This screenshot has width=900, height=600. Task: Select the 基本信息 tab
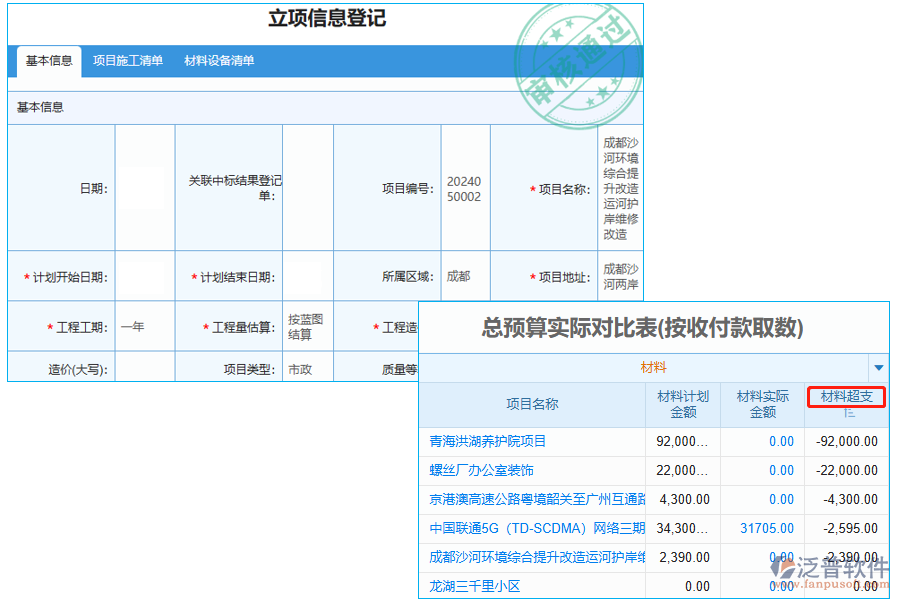pyautogui.click(x=48, y=61)
